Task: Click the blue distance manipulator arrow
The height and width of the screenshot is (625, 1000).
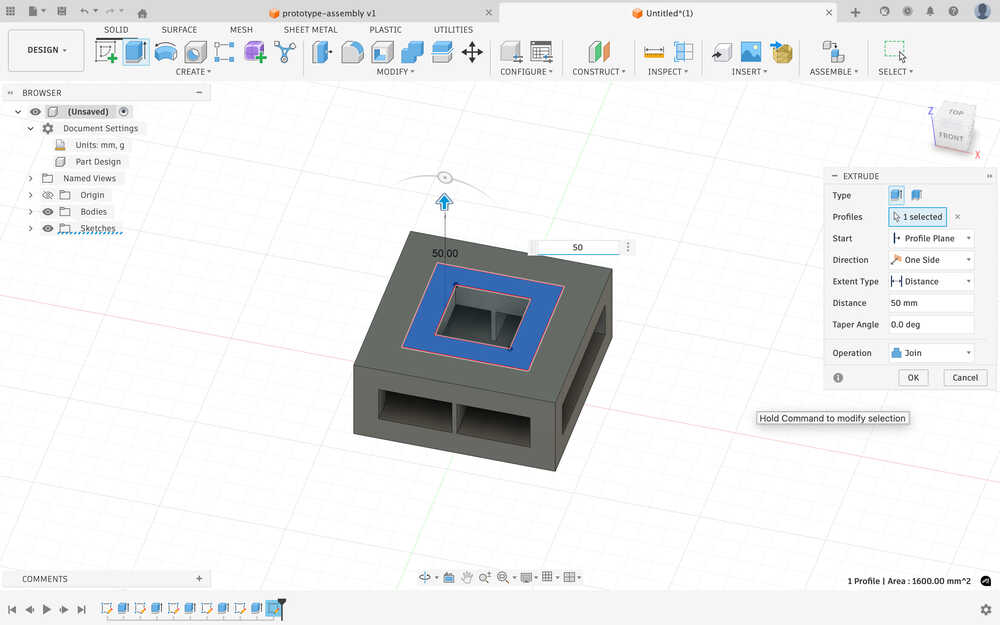Action: (445, 202)
